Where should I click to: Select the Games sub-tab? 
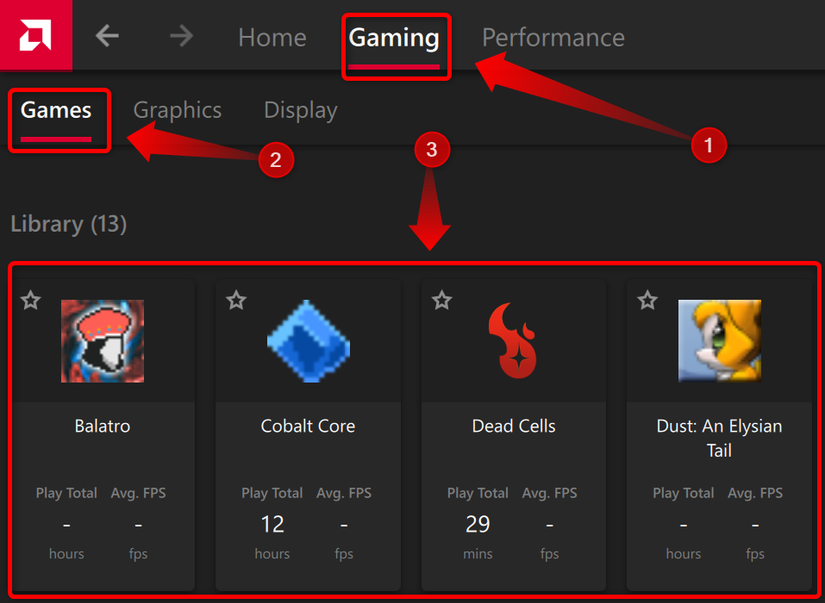pos(56,110)
